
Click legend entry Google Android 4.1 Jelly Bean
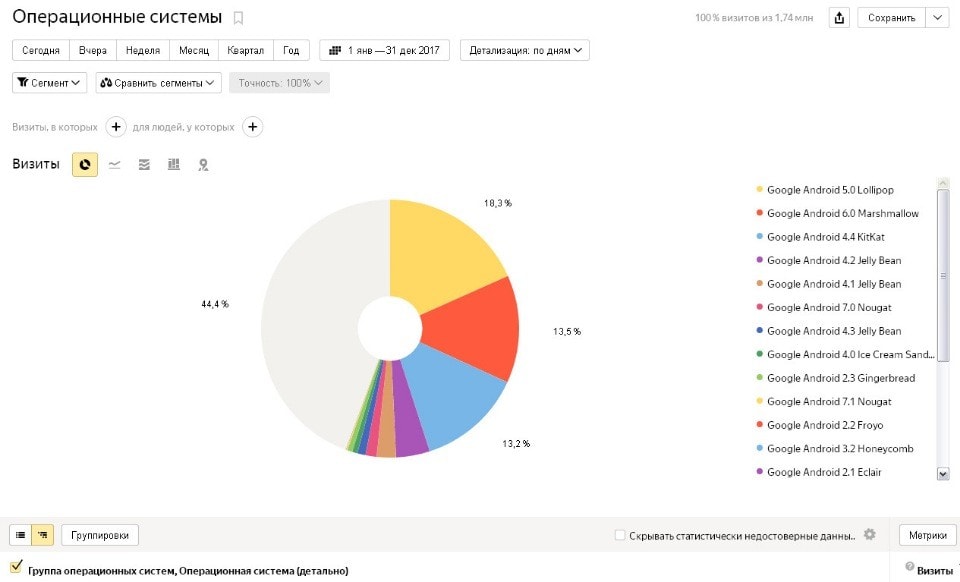point(834,284)
